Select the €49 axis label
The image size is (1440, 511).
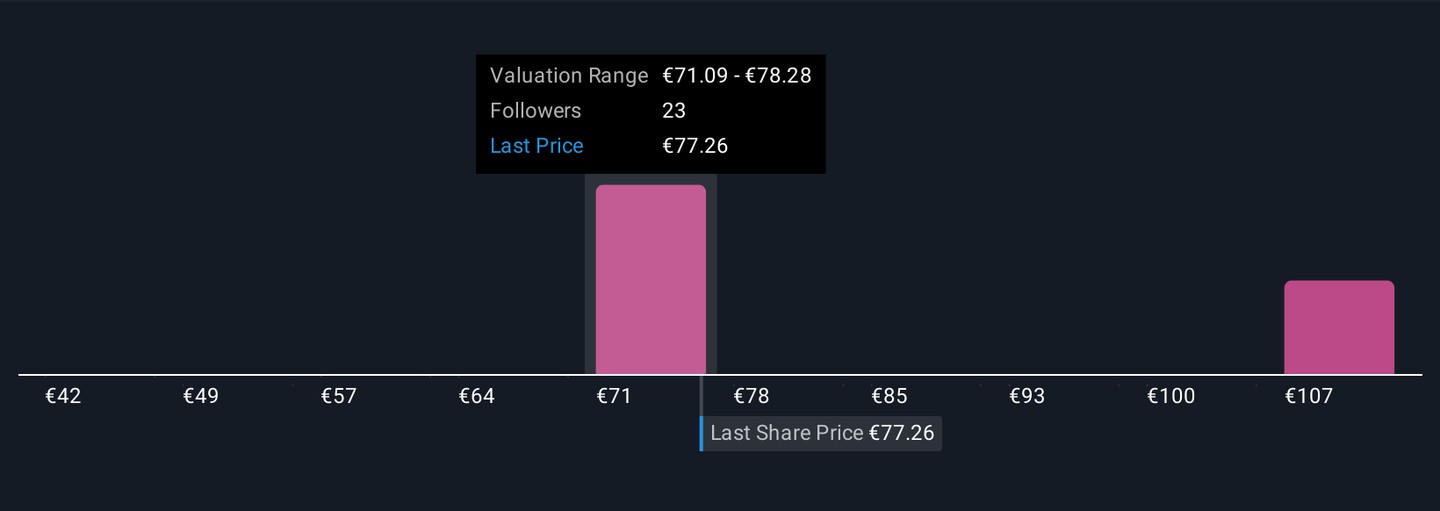click(201, 396)
